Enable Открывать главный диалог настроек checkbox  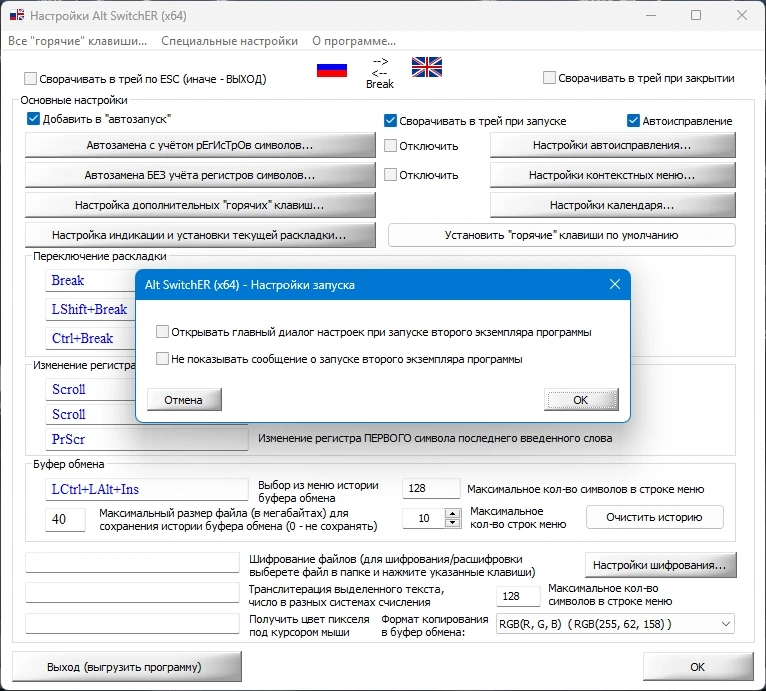click(162, 332)
